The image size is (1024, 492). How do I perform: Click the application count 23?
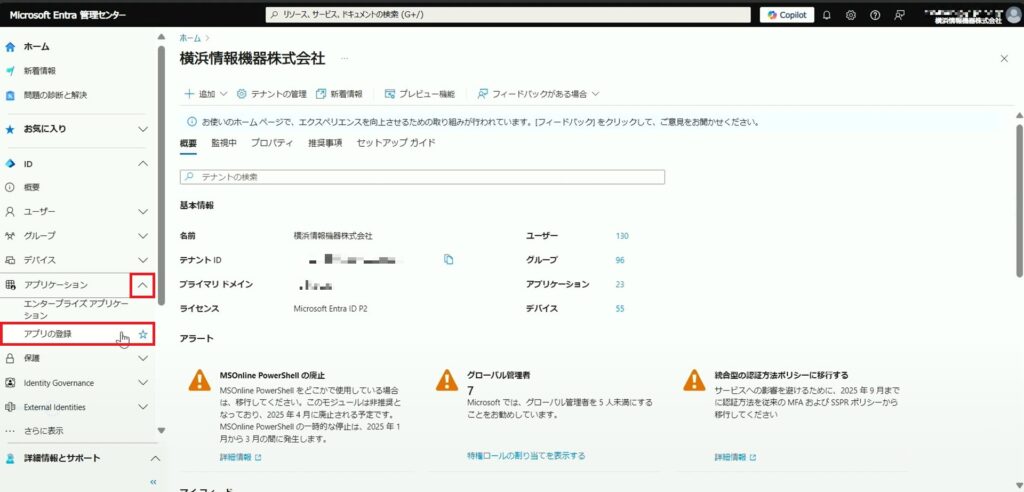(620, 284)
